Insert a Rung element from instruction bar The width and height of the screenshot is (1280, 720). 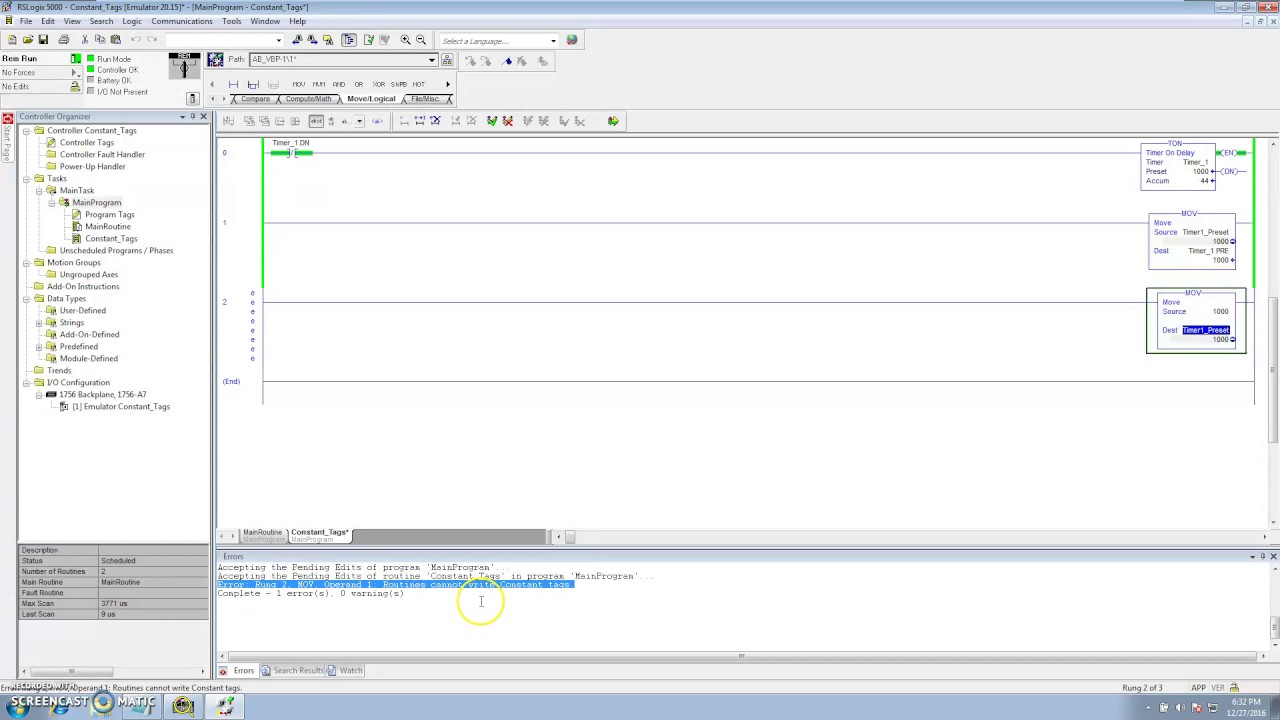tap(233, 84)
